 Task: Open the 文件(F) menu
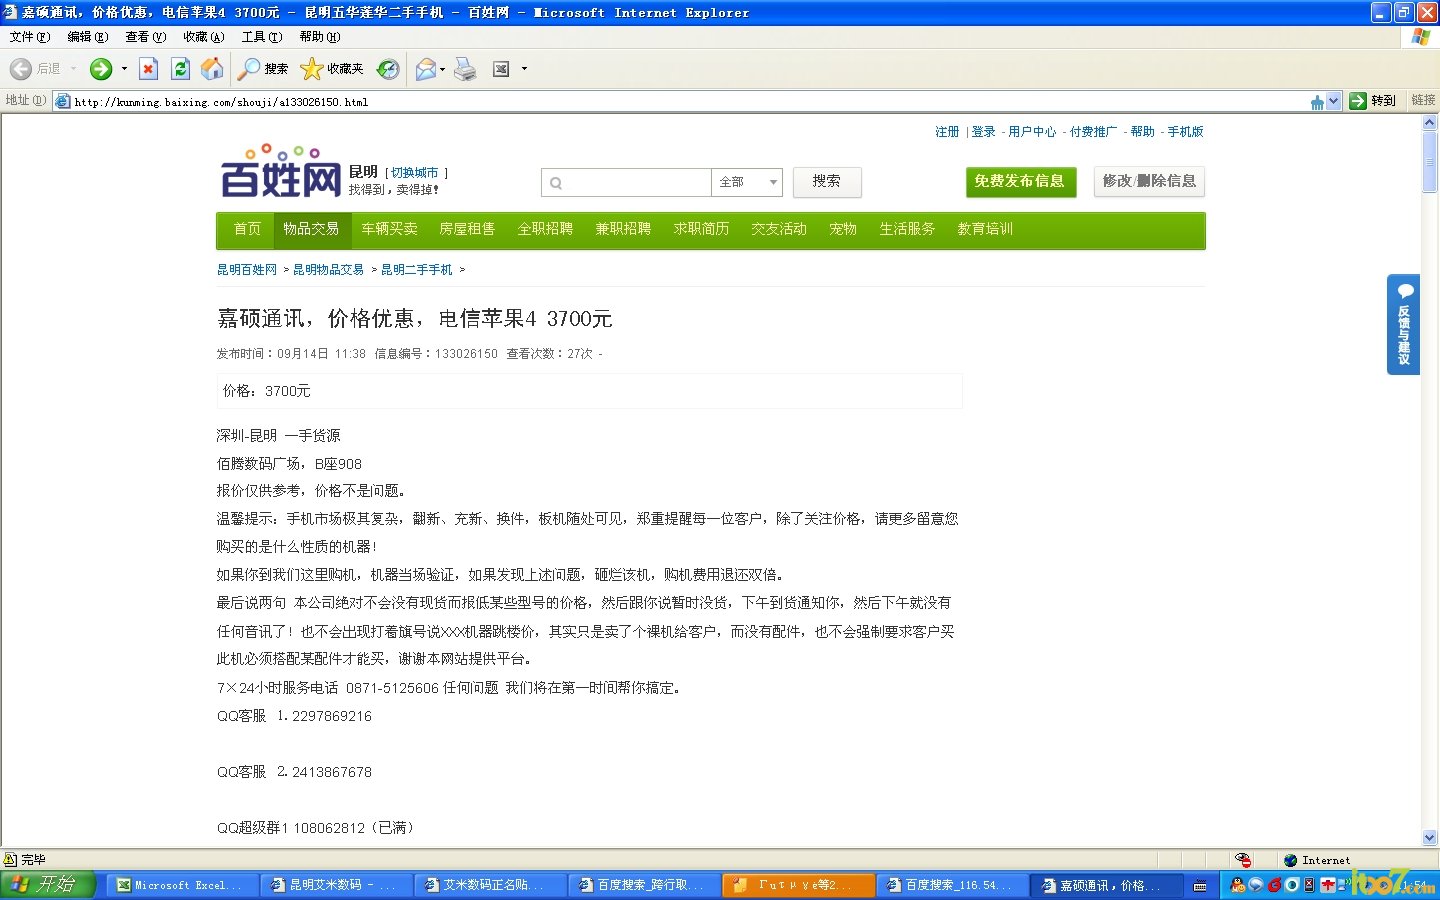[30, 37]
